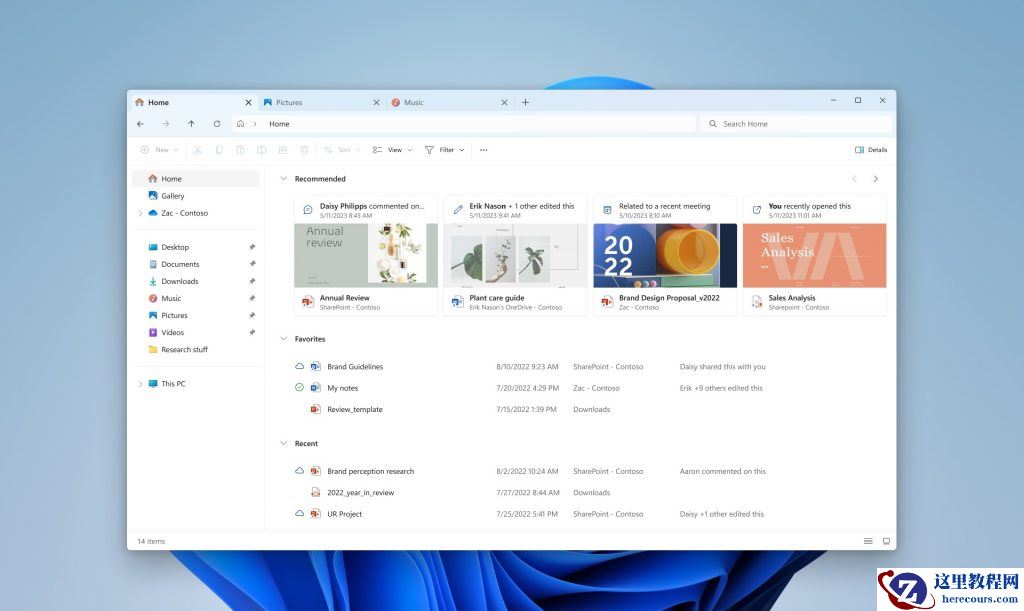Open the Gallery item in the sidebar
Screen dimensions: 1024x611
click(x=171, y=195)
